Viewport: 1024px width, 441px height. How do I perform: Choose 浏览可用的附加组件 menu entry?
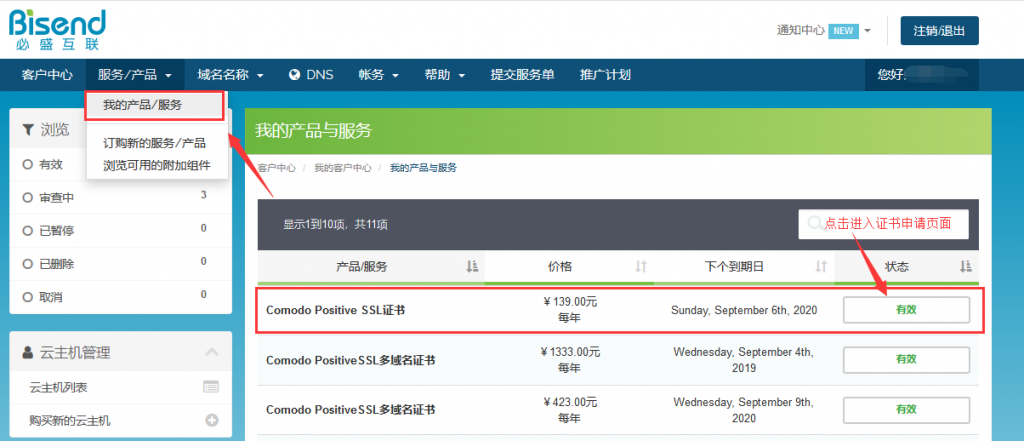coord(157,165)
